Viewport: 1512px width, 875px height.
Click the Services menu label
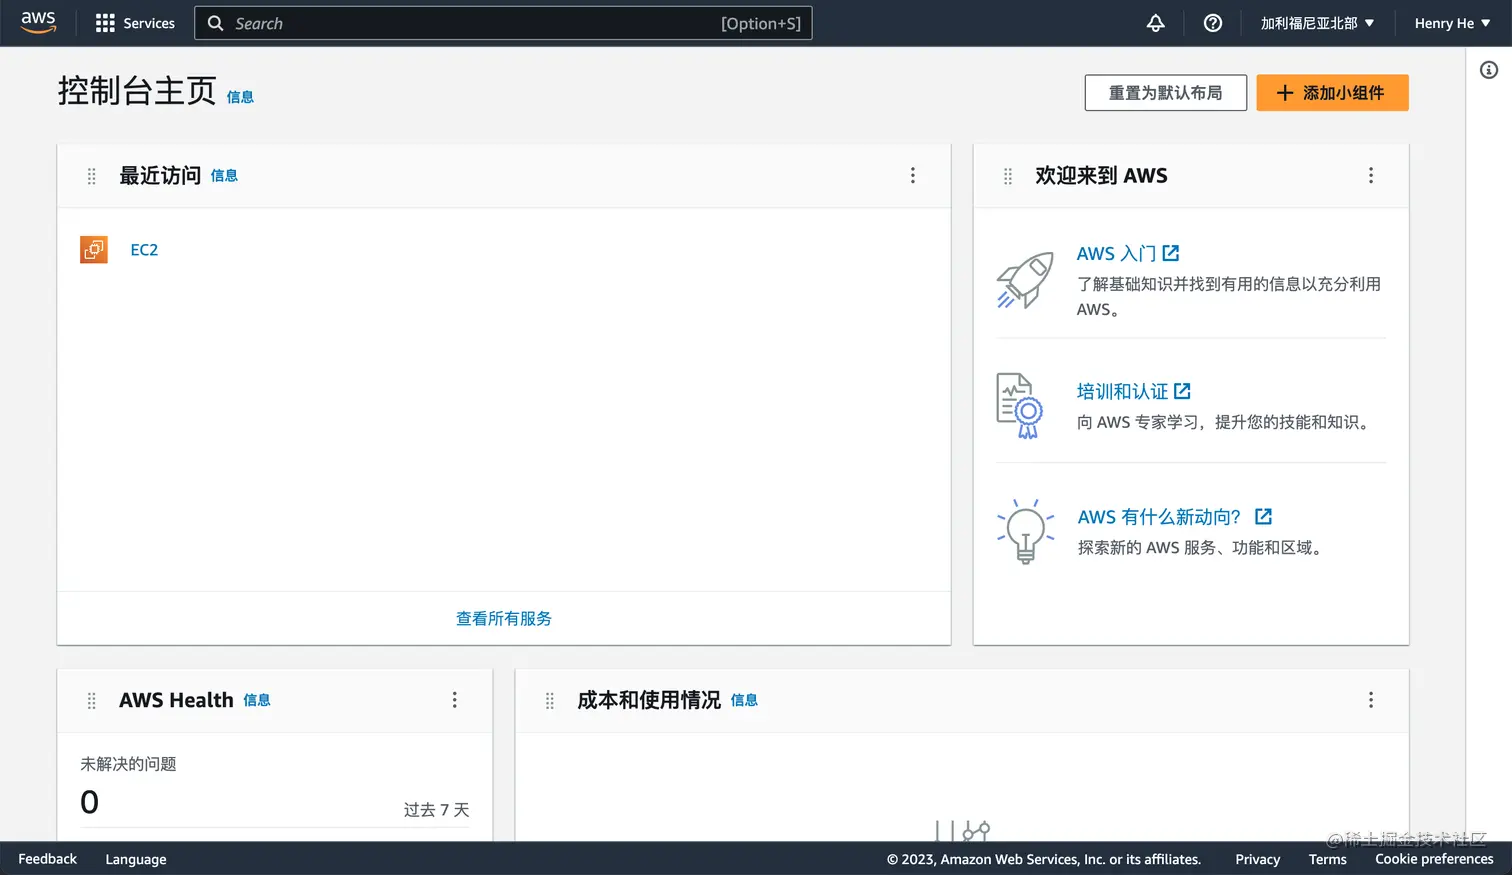point(149,23)
